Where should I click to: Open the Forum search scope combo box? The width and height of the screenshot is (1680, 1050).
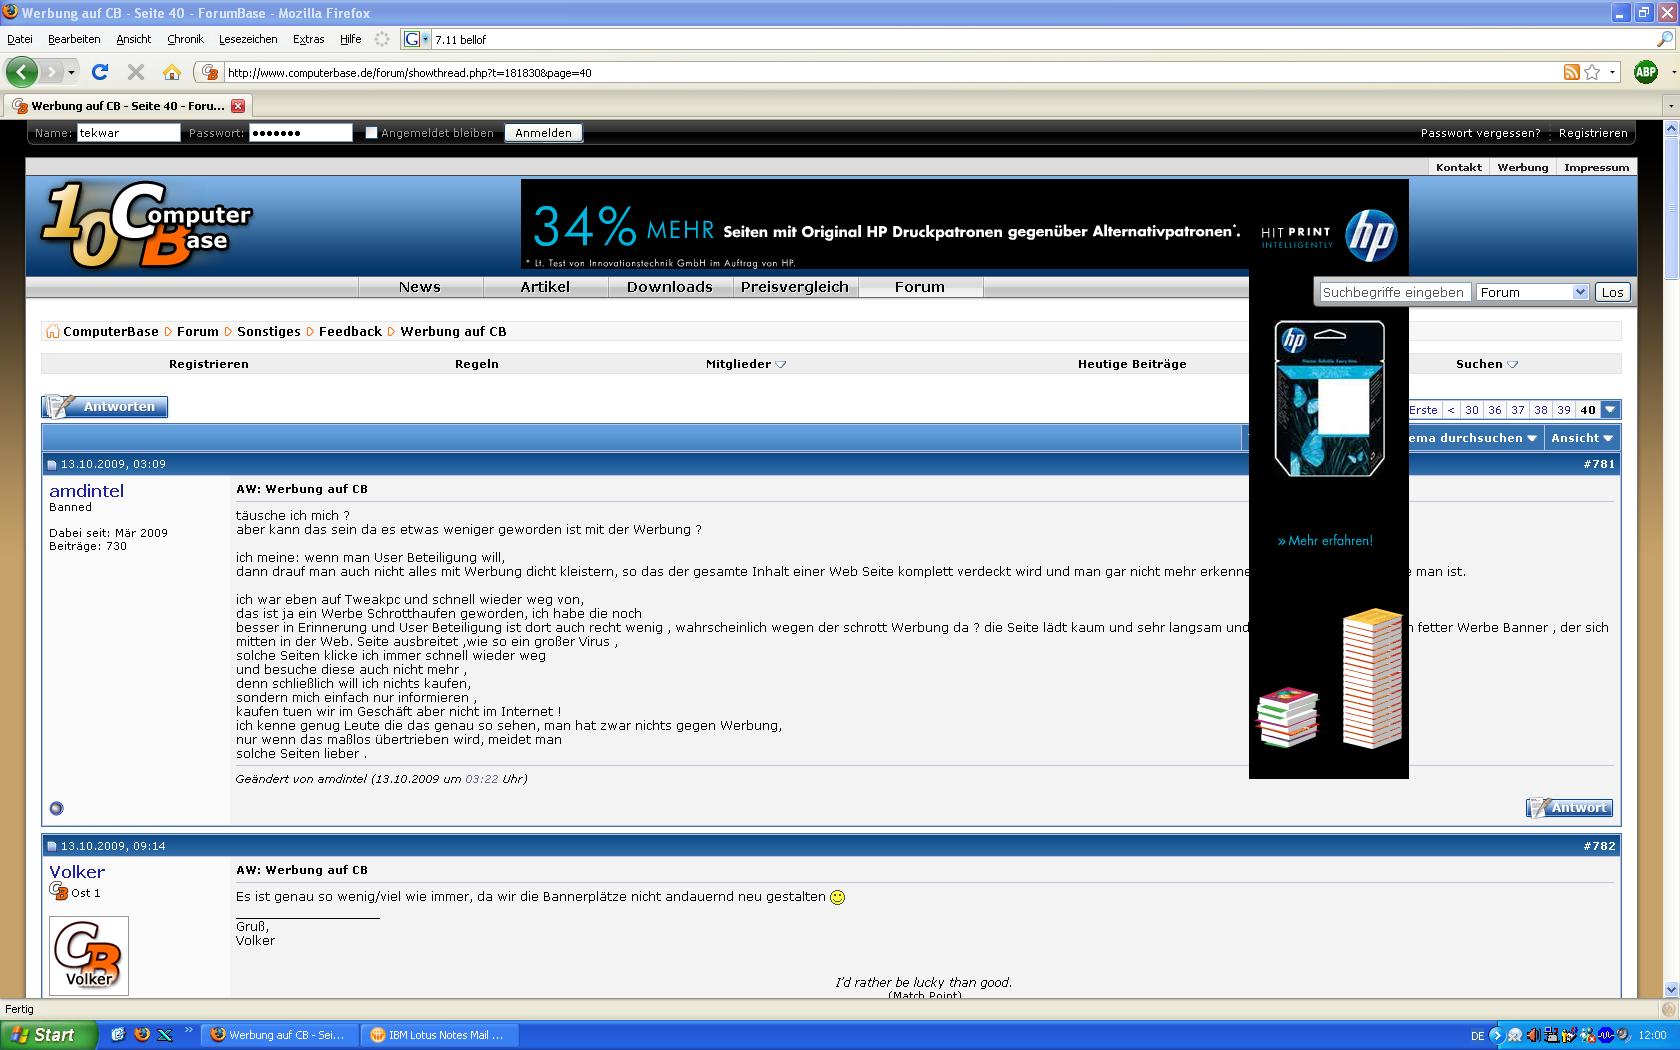click(1532, 292)
